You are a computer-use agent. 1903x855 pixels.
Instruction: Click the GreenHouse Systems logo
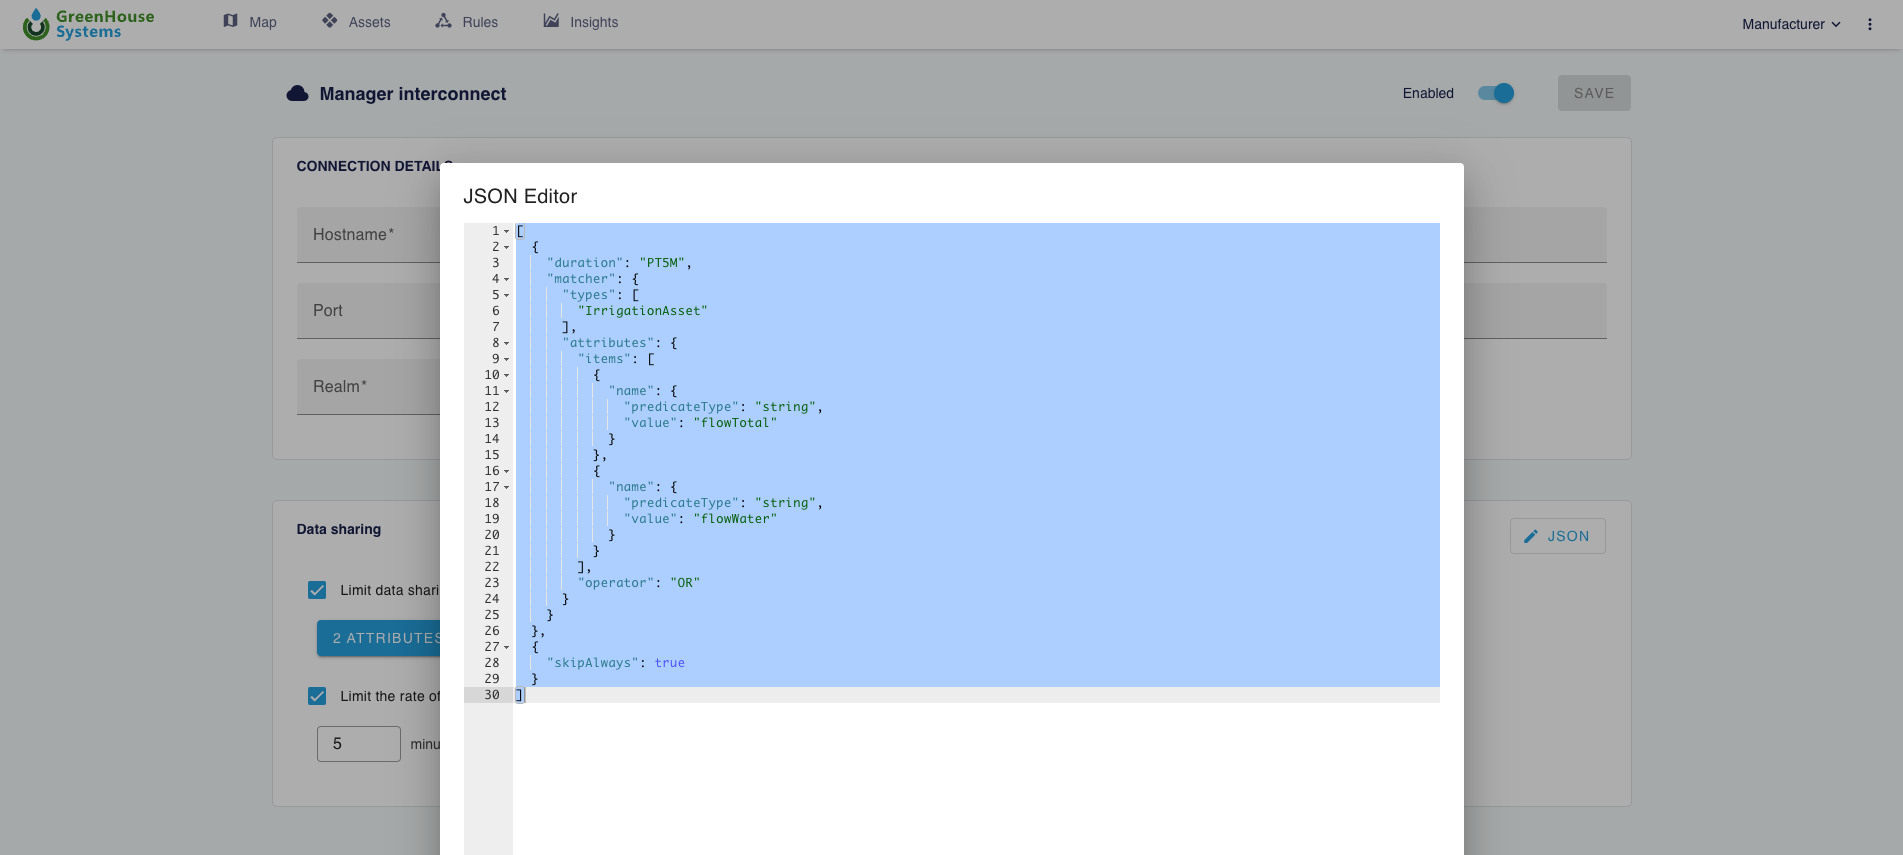coord(88,24)
